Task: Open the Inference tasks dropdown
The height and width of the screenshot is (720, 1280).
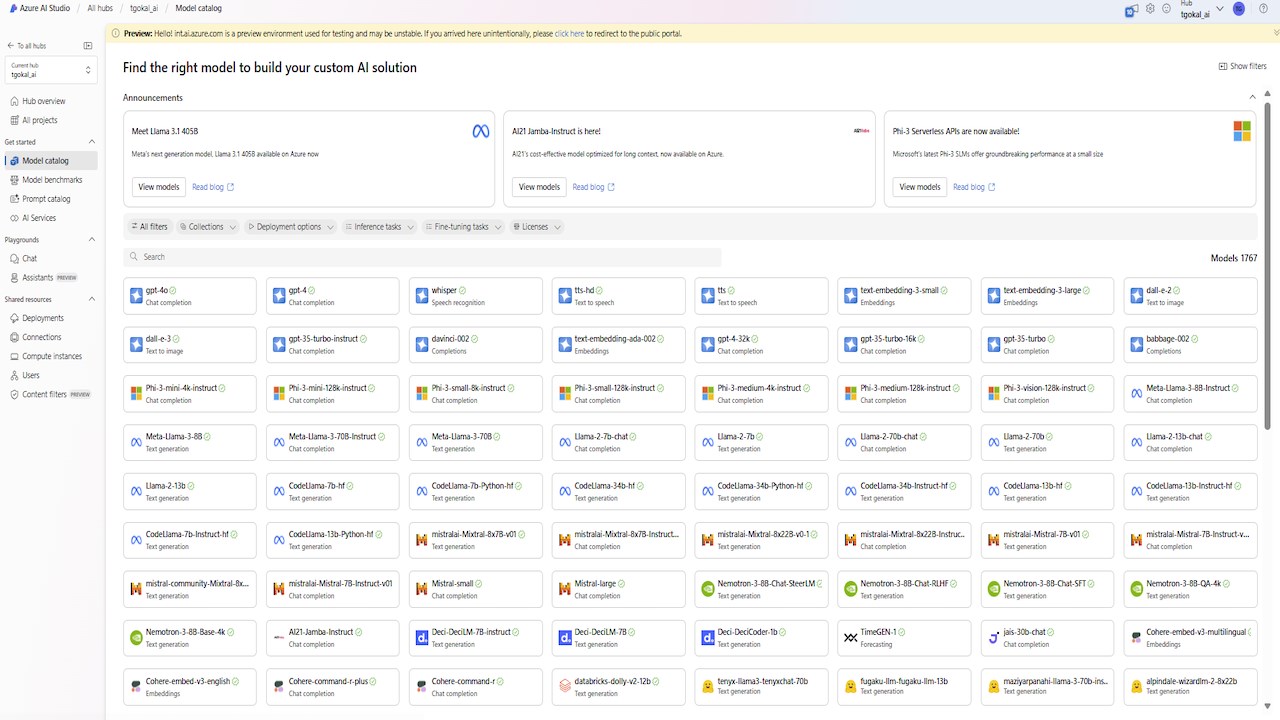Action: [378, 227]
